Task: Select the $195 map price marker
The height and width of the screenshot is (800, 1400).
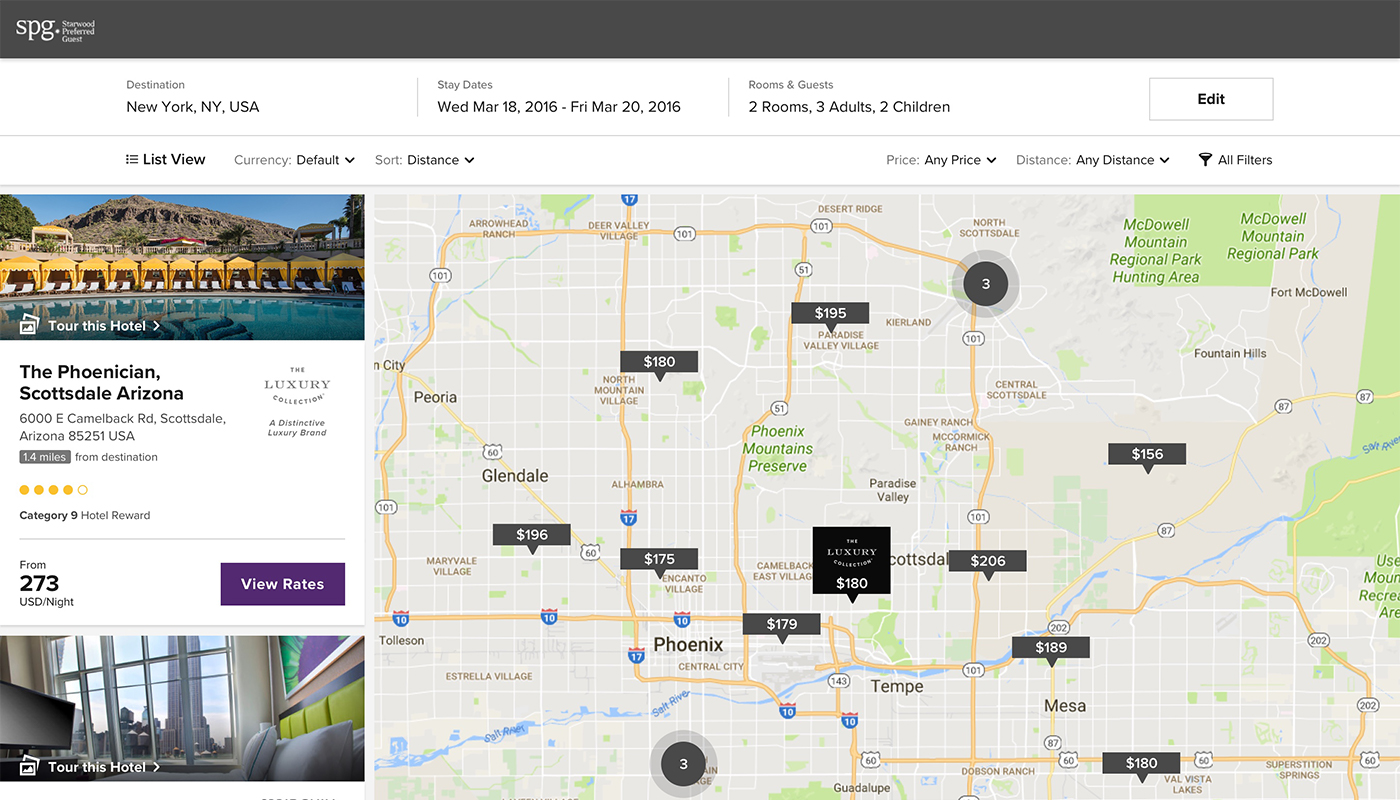Action: coord(830,314)
